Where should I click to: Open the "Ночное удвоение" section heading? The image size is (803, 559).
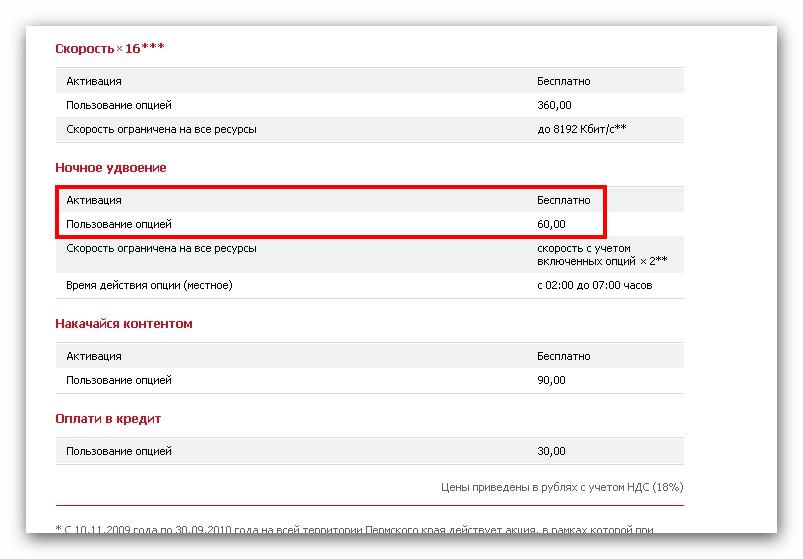[111, 168]
